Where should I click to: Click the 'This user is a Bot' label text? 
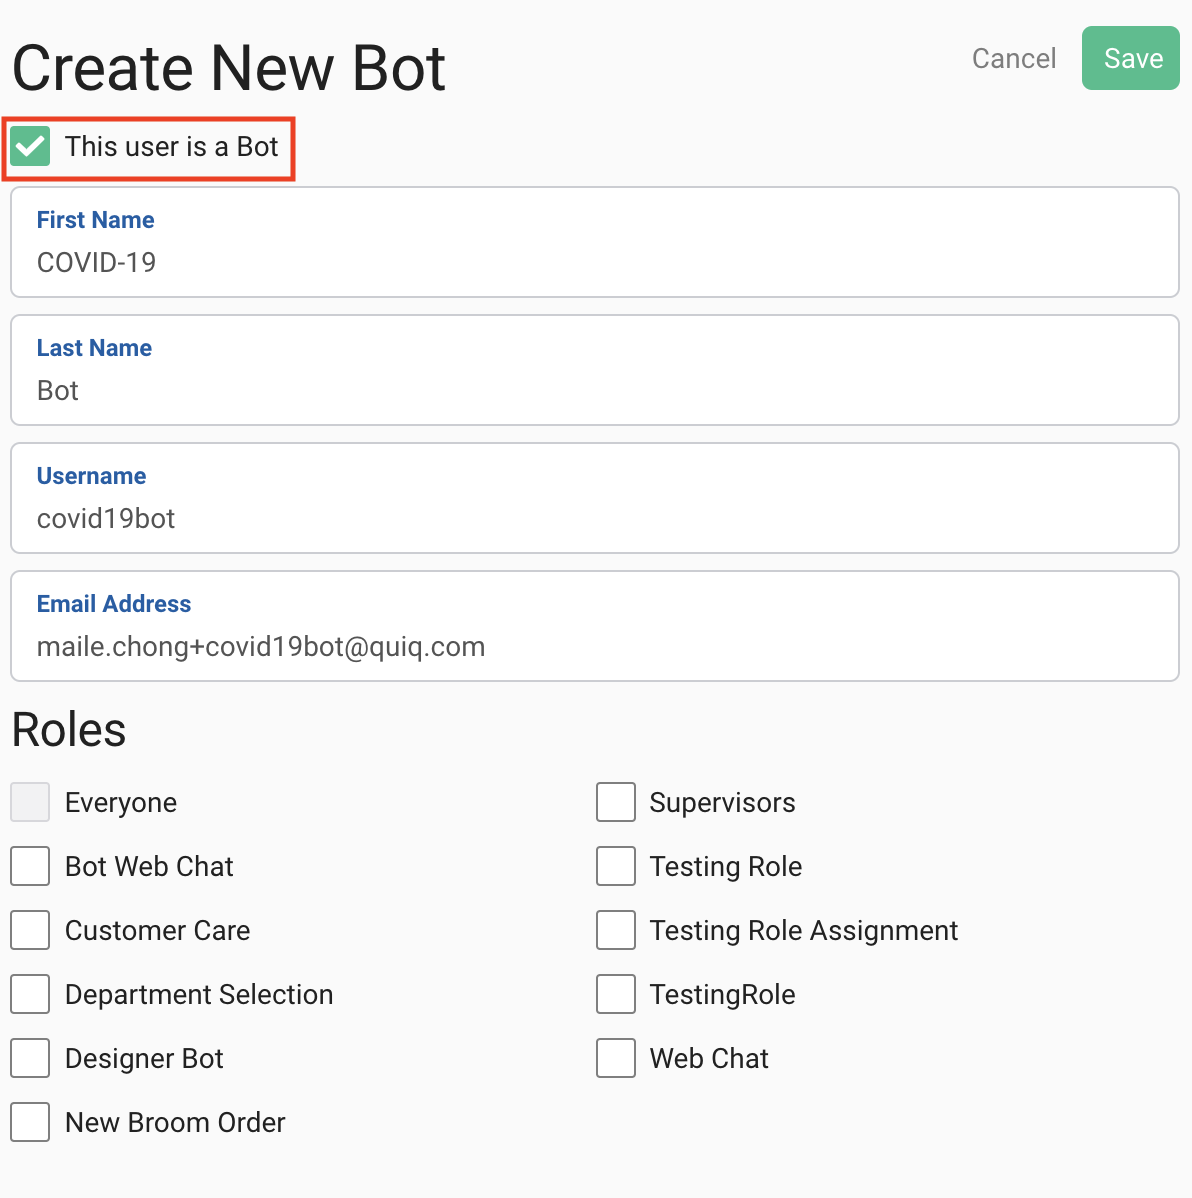coord(172,146)
